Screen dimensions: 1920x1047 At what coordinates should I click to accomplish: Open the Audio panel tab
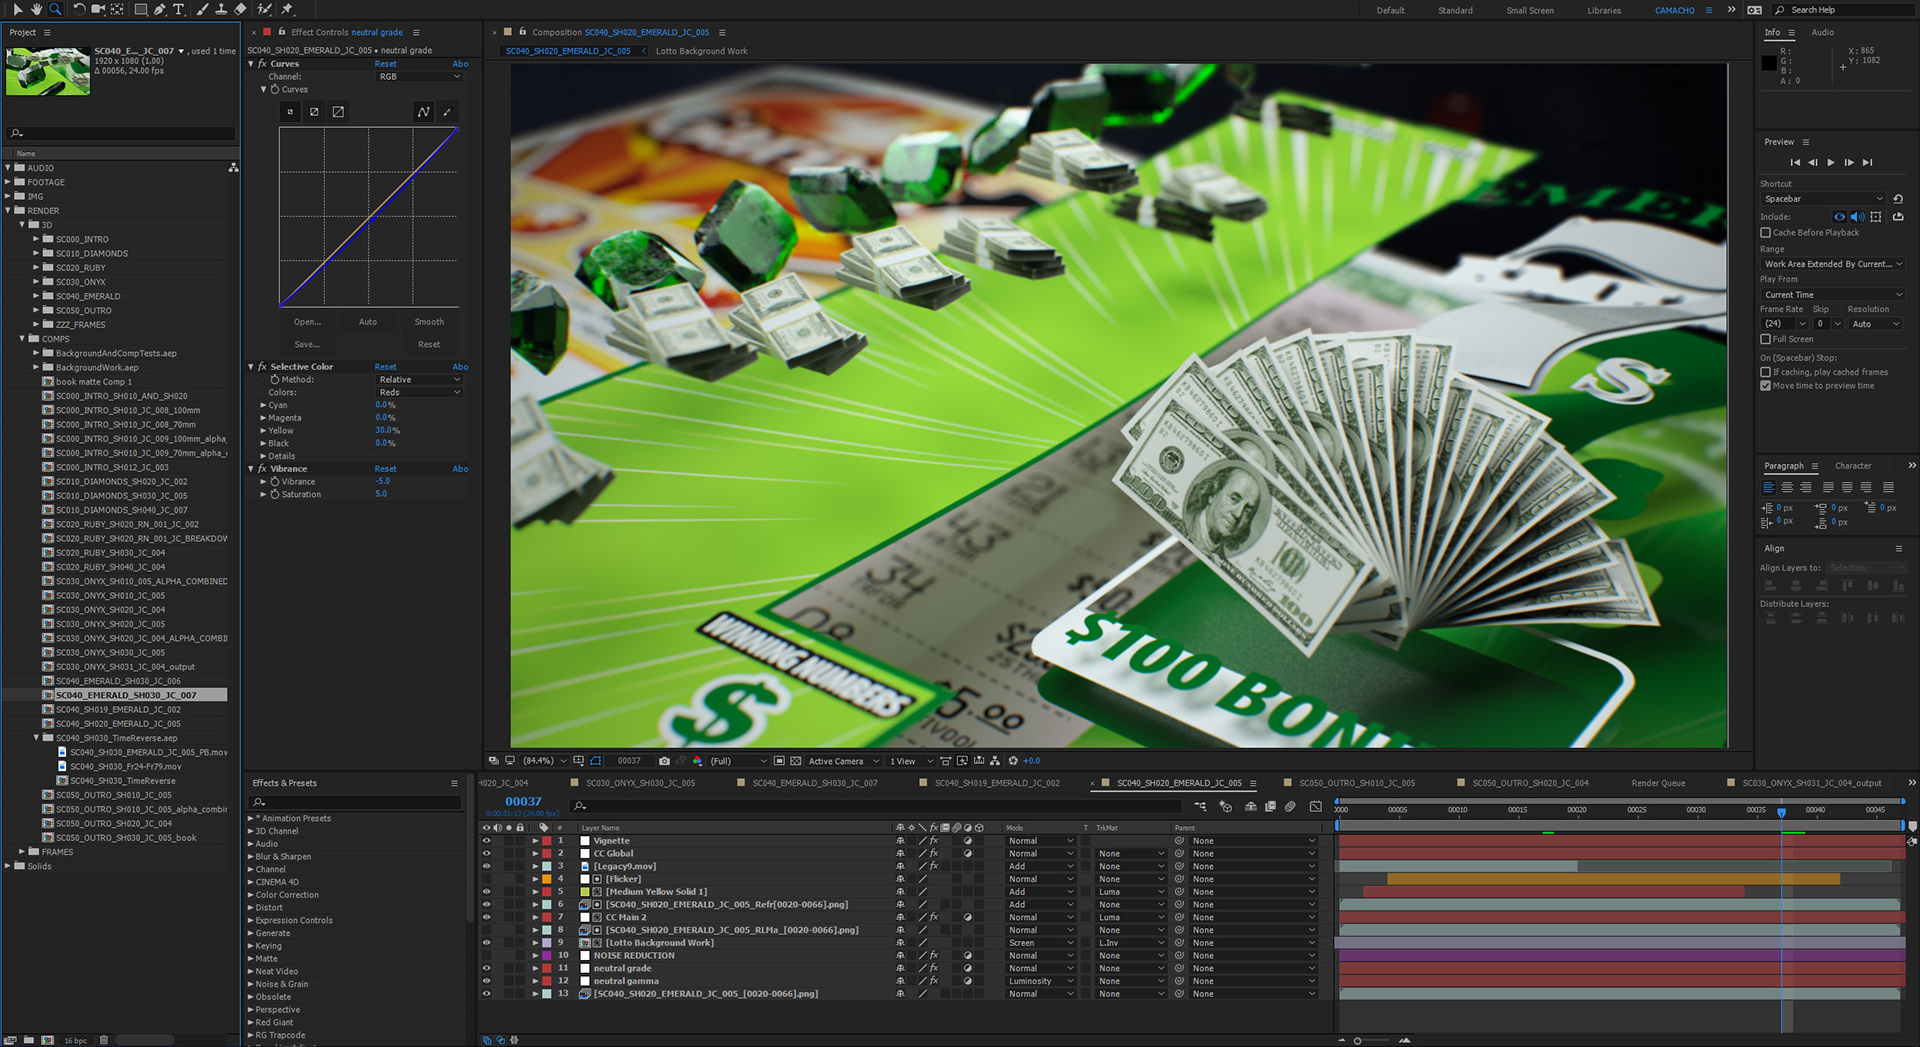coord(1823,32)
